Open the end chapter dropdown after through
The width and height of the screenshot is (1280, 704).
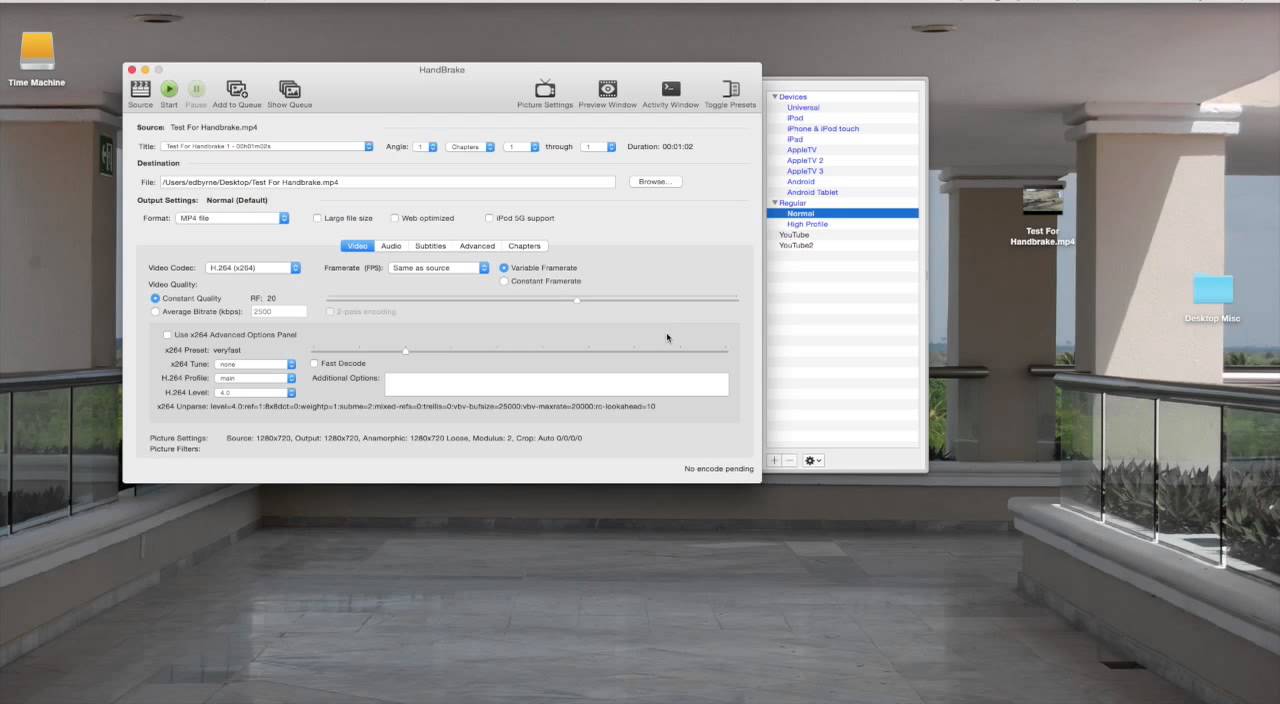(x=598, y=147)
